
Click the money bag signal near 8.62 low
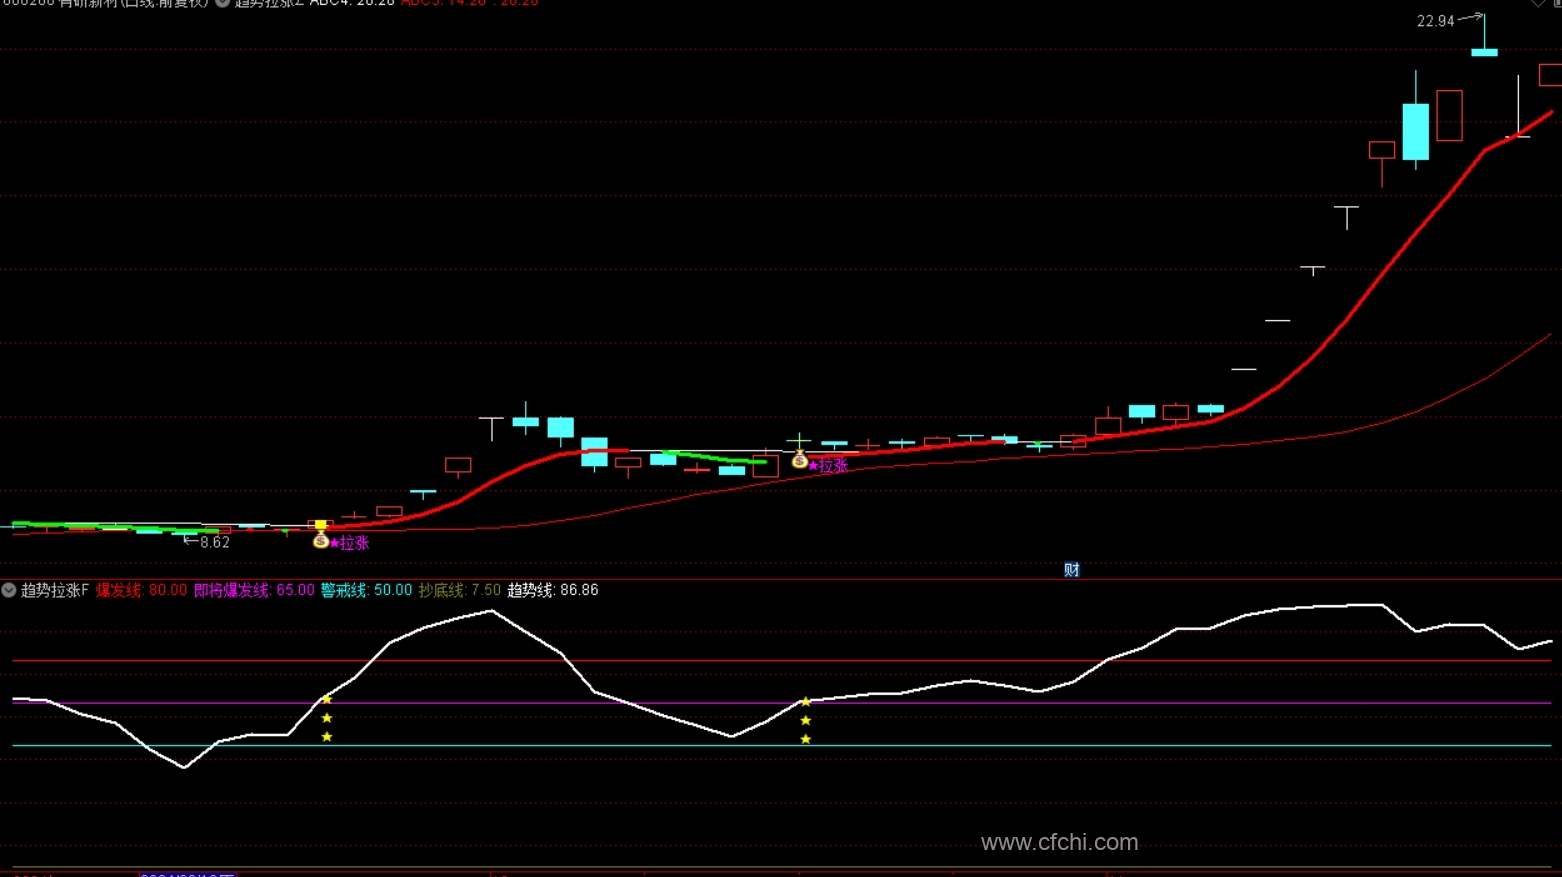tap(320, 541)
